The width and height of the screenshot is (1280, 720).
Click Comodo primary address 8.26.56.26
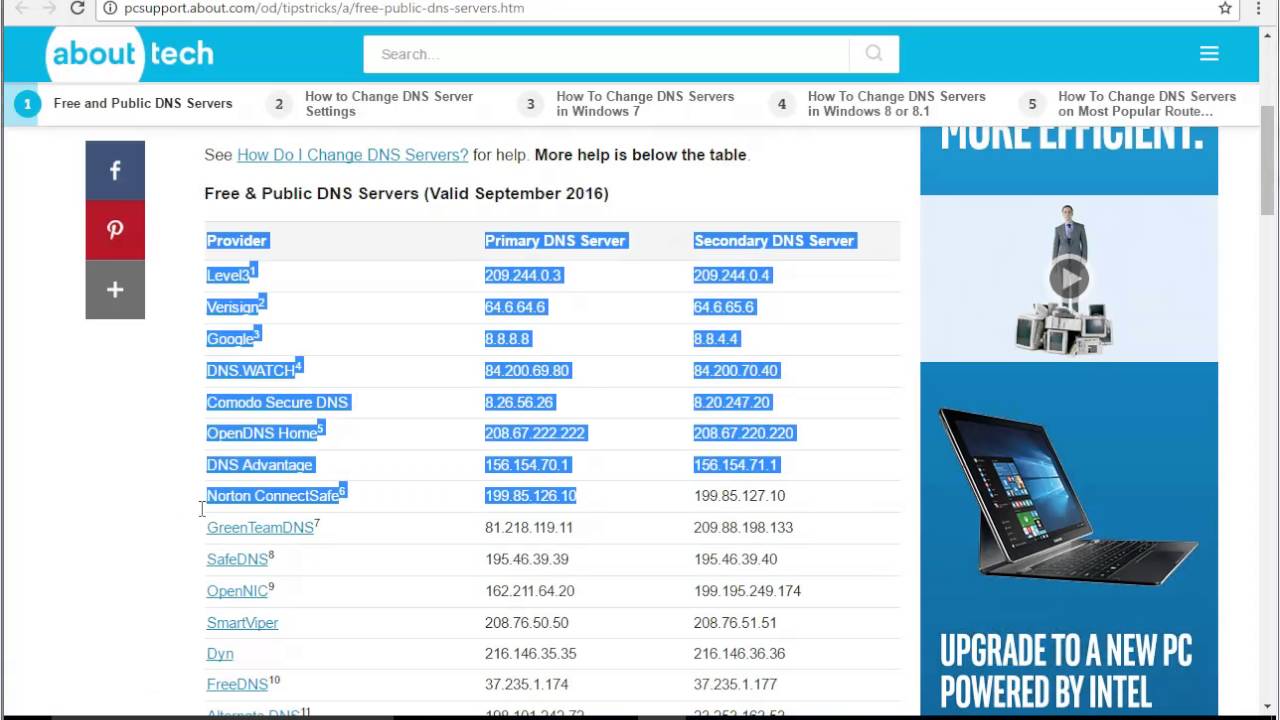point(519,402)
